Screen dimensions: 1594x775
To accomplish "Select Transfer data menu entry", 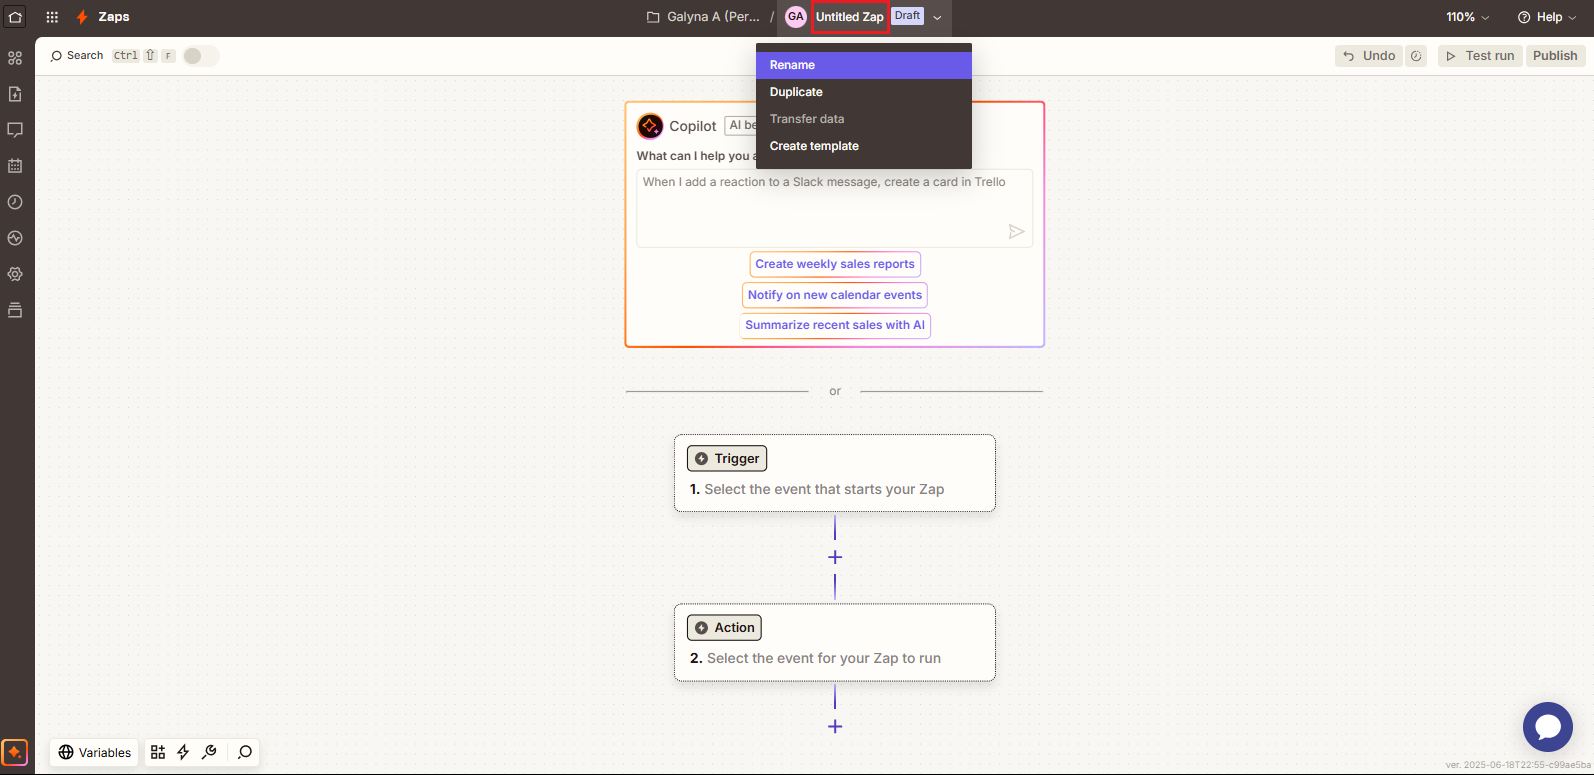I will pyautogui.click(x=864, y=119).
